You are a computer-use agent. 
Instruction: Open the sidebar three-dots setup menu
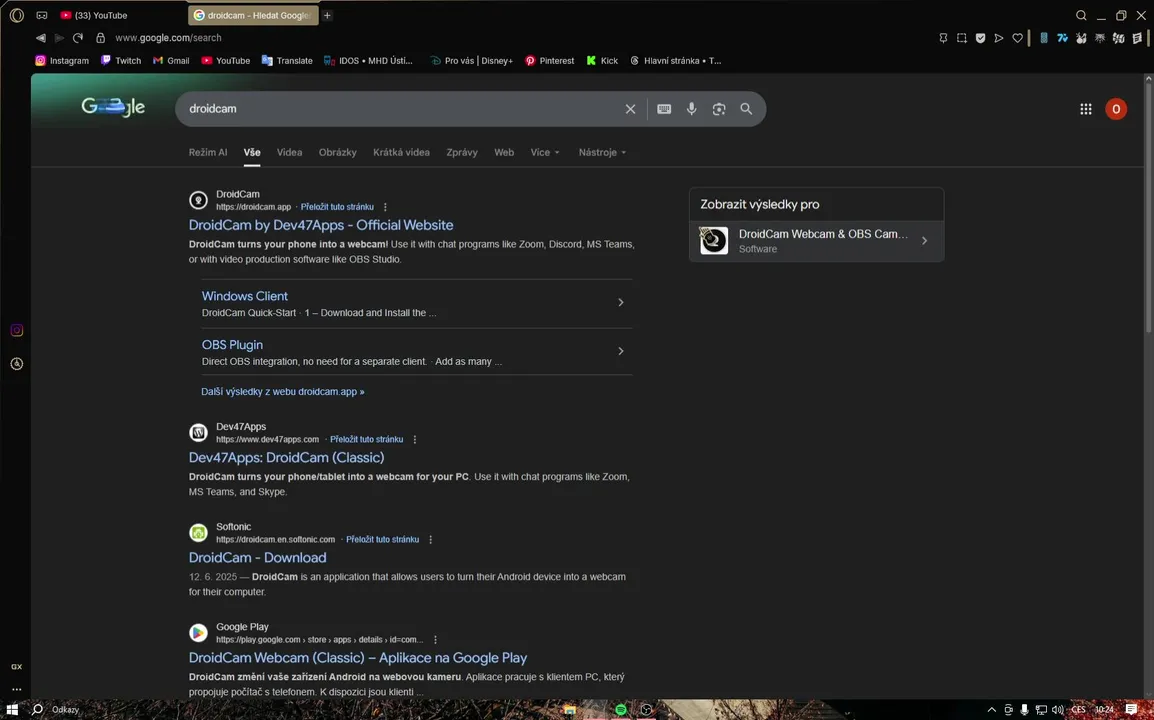coord(16,690)
